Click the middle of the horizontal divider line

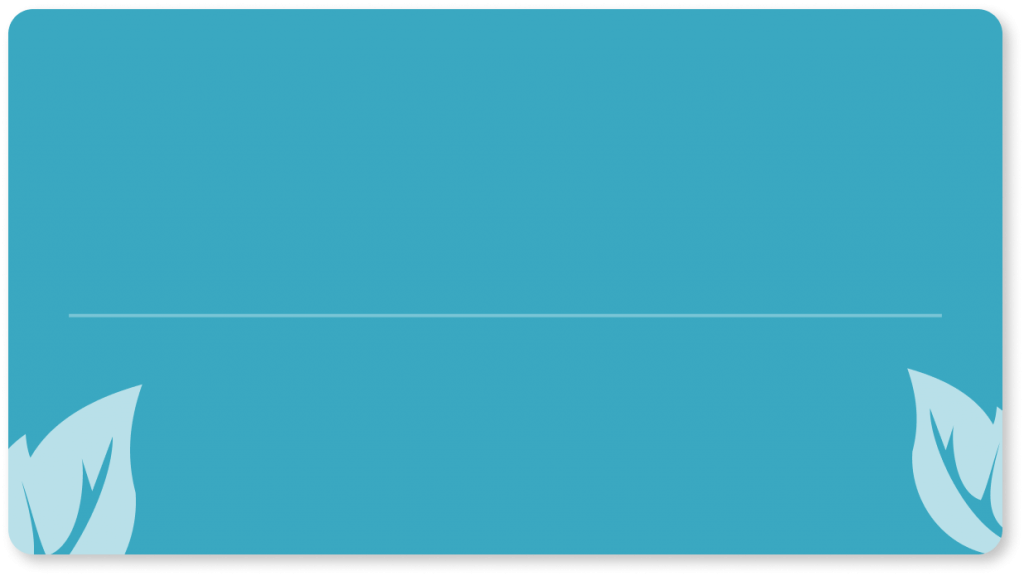(x=505, y=315)
